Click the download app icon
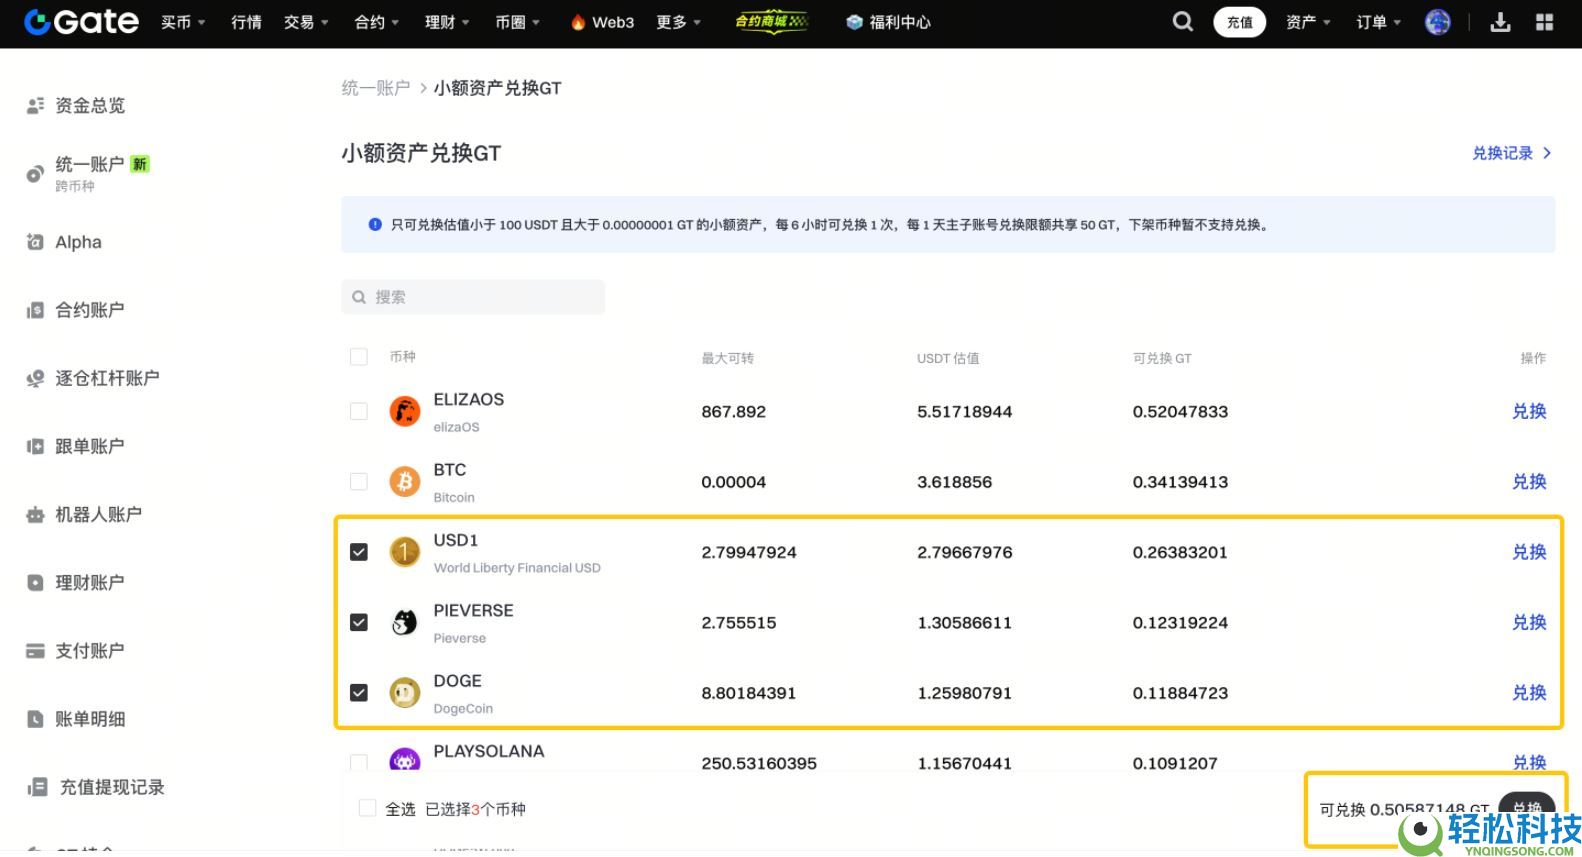 [1500, 21]
